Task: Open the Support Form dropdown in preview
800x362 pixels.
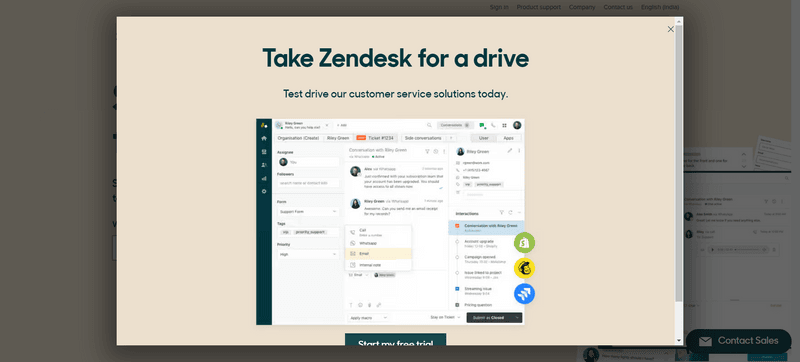Action: 308,211
